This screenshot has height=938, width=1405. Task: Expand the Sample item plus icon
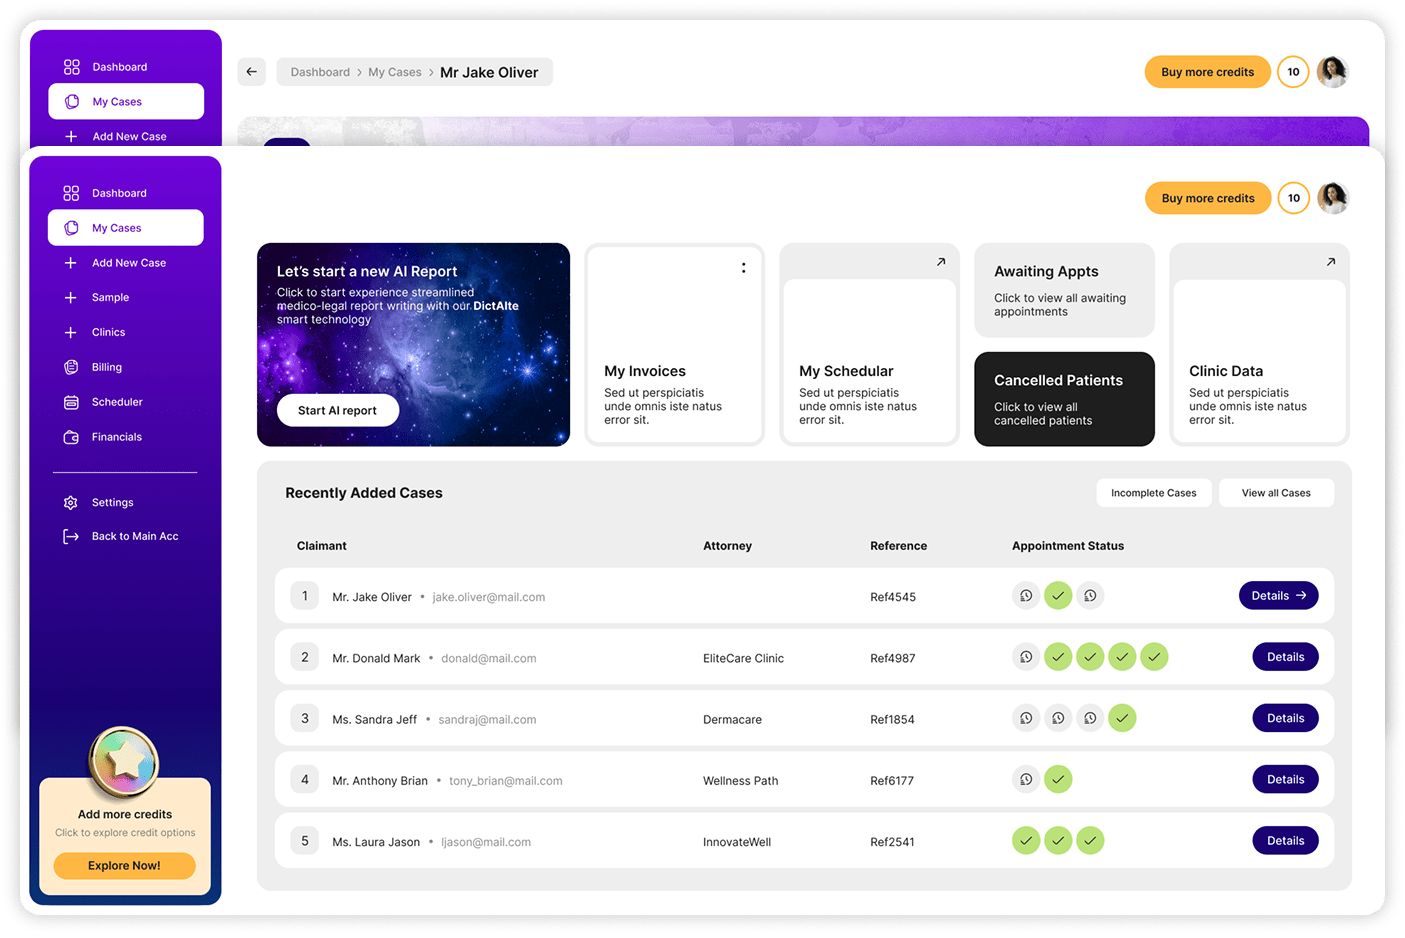click(x=71, y=298)
